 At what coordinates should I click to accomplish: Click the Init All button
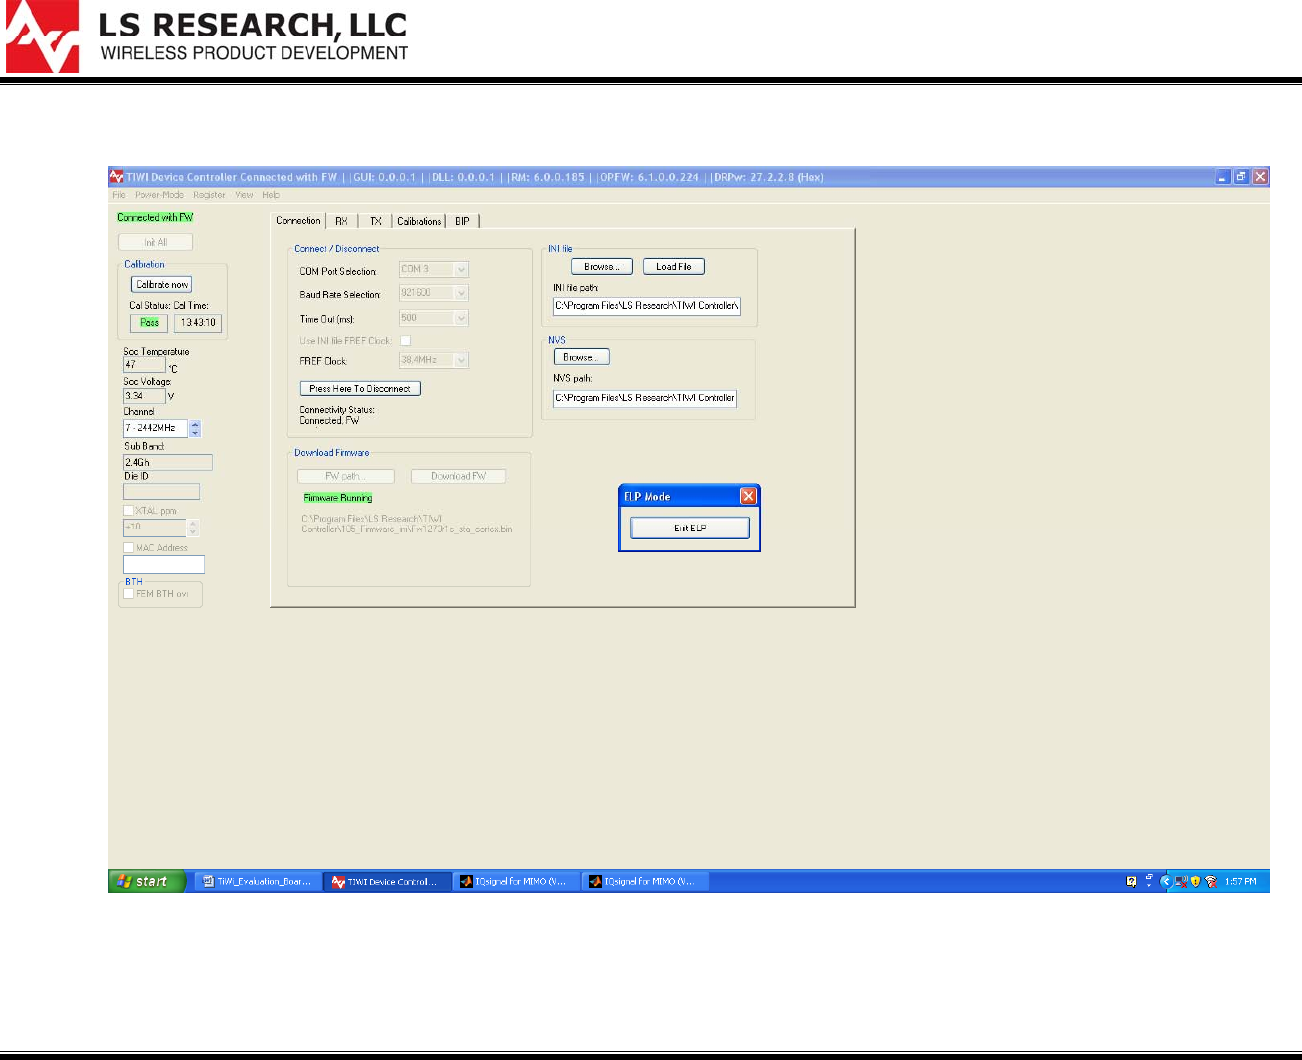click(x=155, y=242)
